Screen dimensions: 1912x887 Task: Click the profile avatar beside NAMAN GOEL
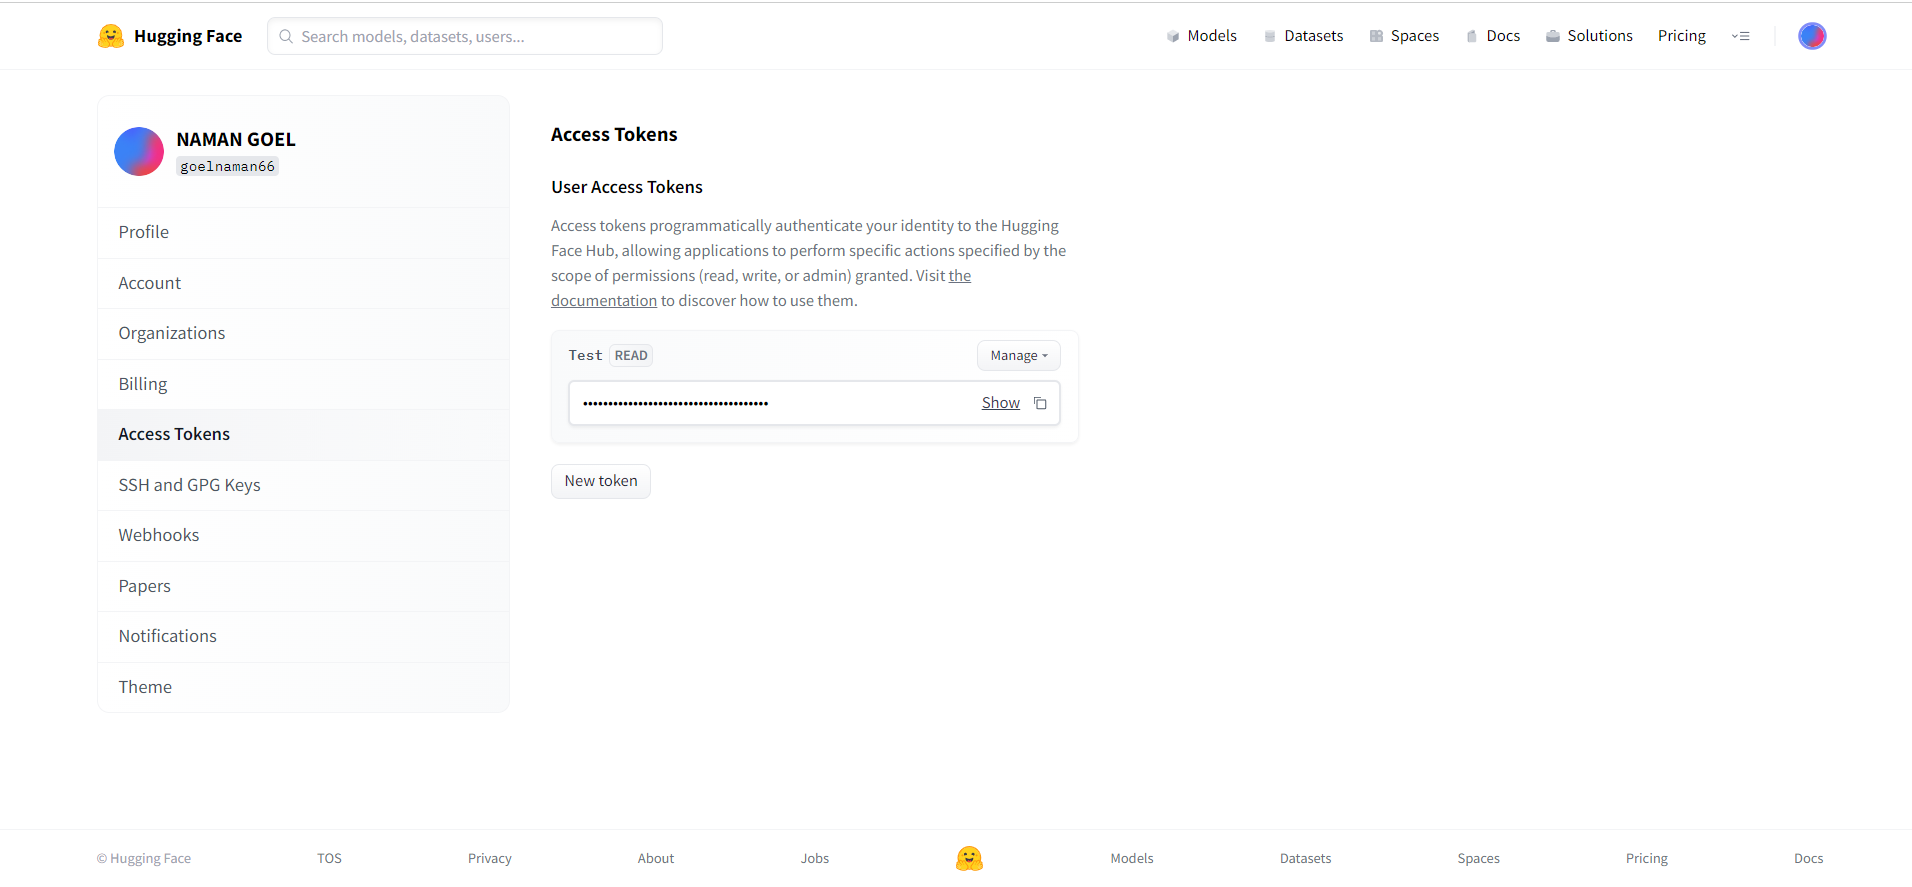(x=139, y=151)
